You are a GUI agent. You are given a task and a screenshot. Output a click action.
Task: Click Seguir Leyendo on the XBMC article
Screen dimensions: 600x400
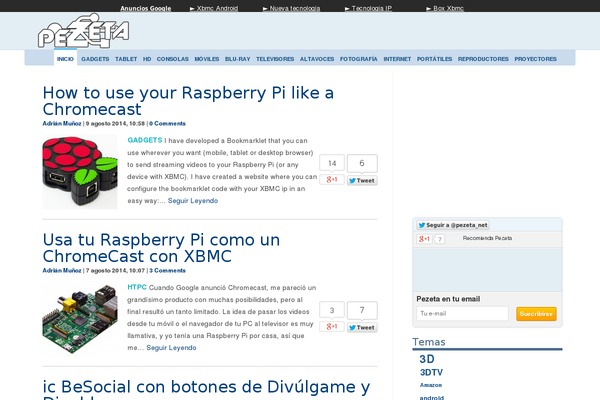(171, 348)
